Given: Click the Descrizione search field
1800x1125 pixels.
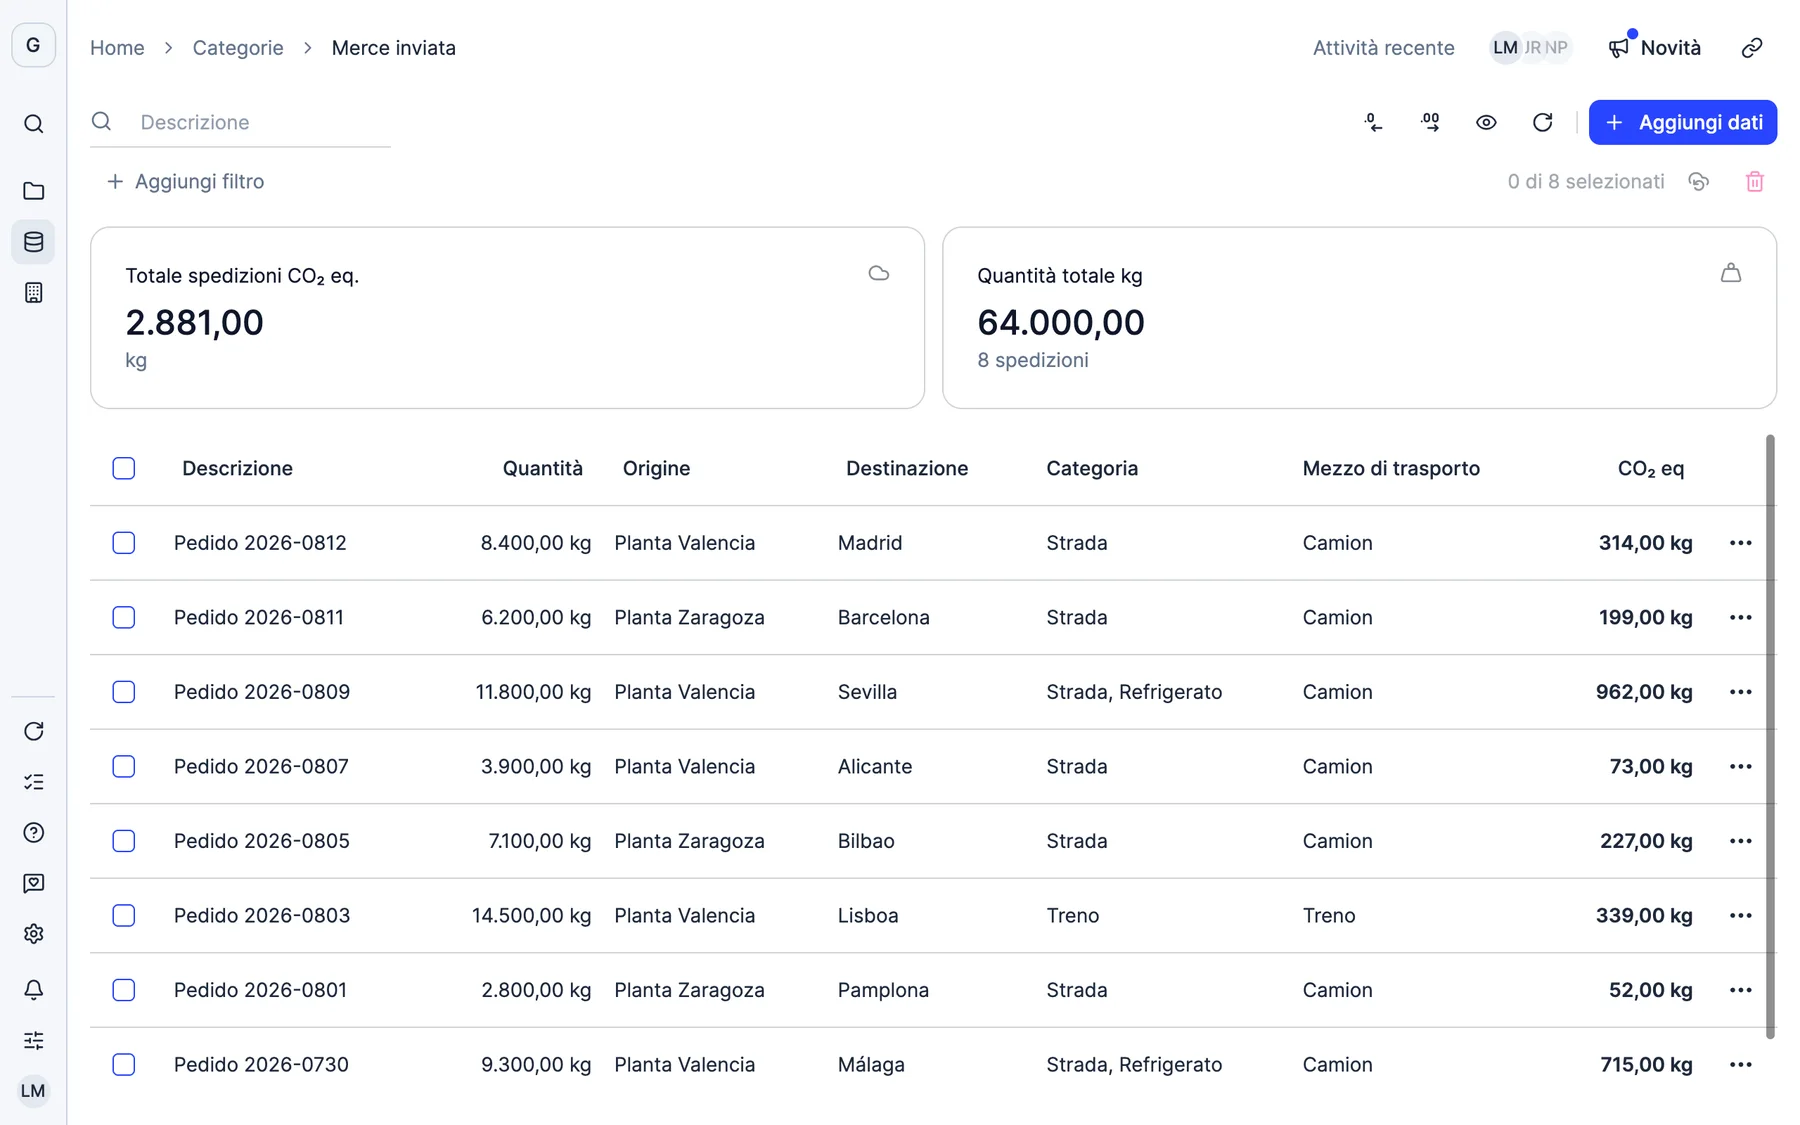Looking at the screenshot, I should [240, 122].
